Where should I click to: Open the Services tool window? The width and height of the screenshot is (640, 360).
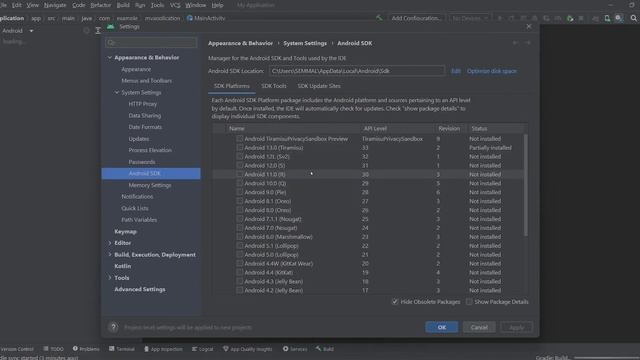(295, 349)
